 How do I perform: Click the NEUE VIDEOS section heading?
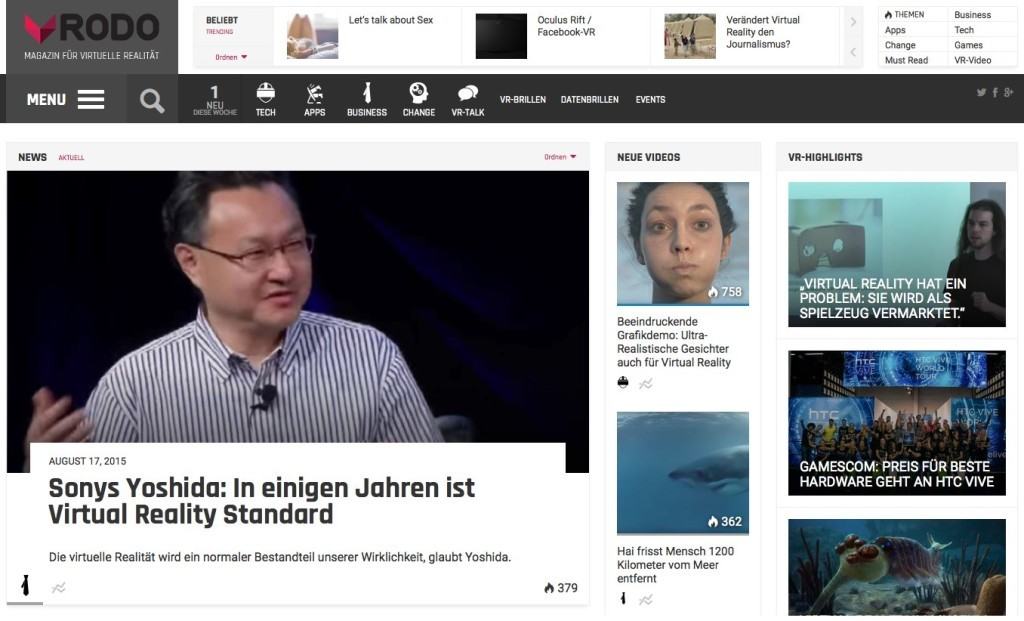[x=648, y=157]
